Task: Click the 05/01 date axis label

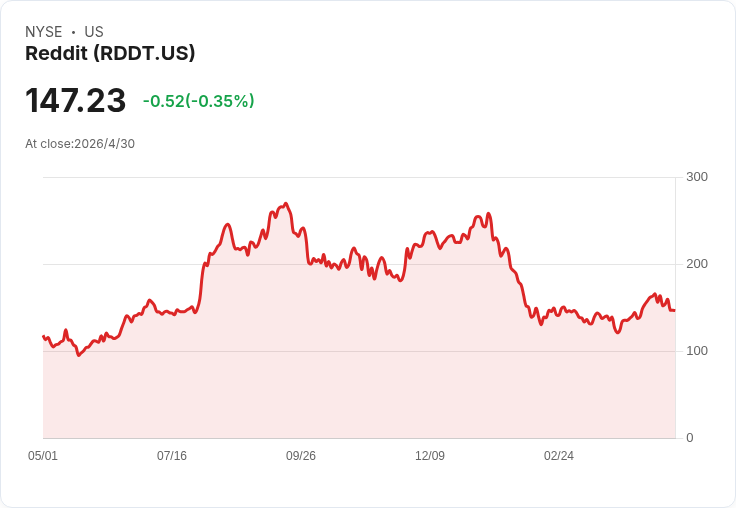Action: (x=43, y=455)
